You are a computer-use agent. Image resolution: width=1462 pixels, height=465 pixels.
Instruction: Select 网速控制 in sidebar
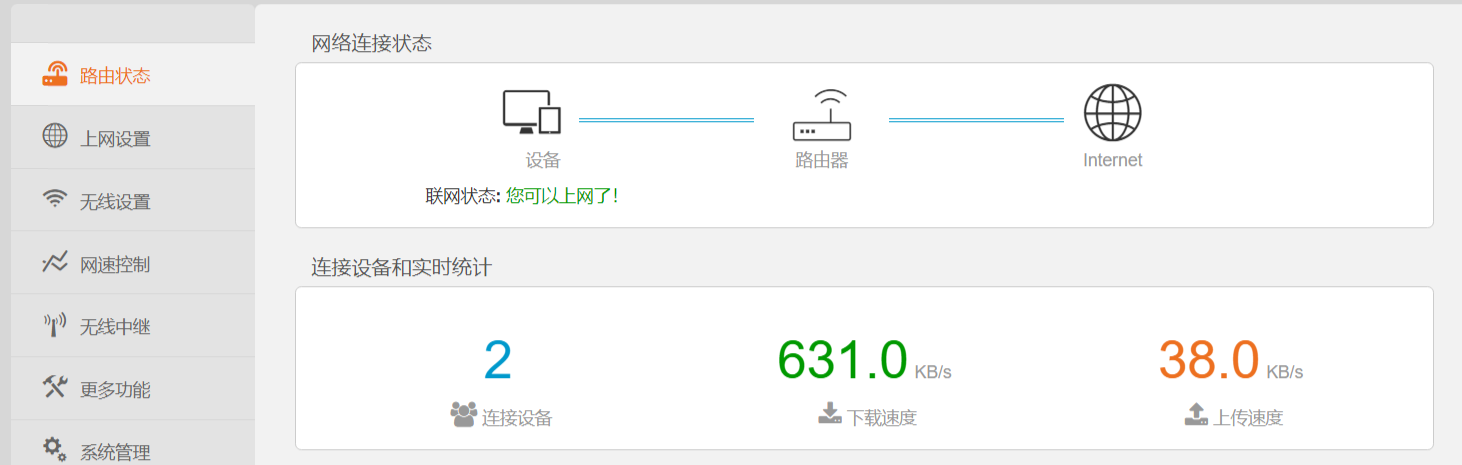133,263
